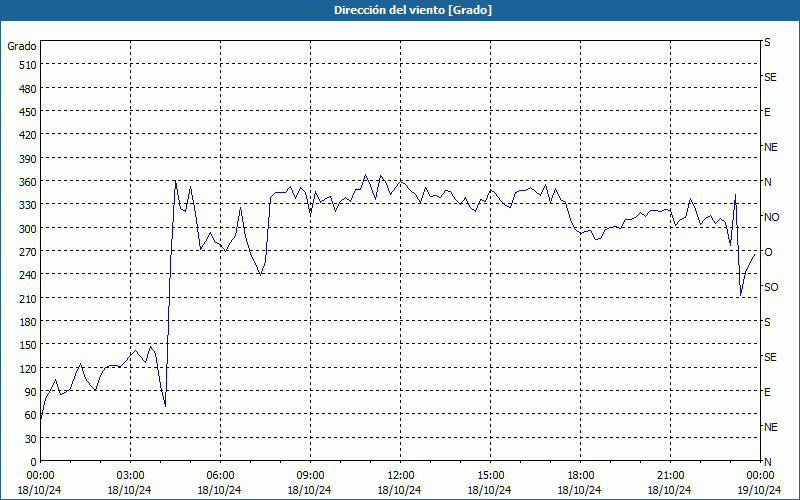Click the 'N' compass label level with 360
The width and height of the screenshot is (800, 500).
pyautogui.click(x=767, y=182)
